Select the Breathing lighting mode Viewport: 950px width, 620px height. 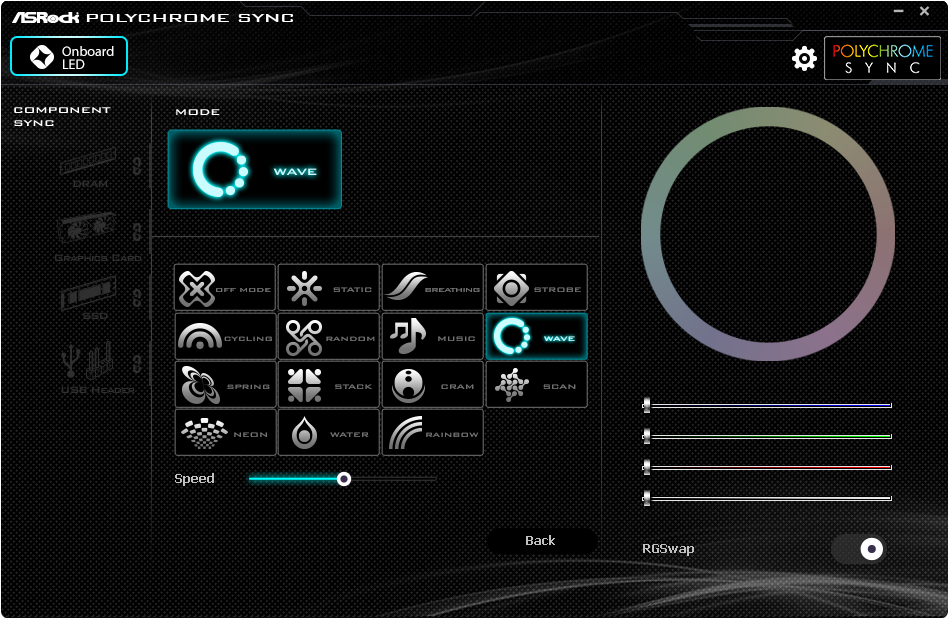[433, 287]
